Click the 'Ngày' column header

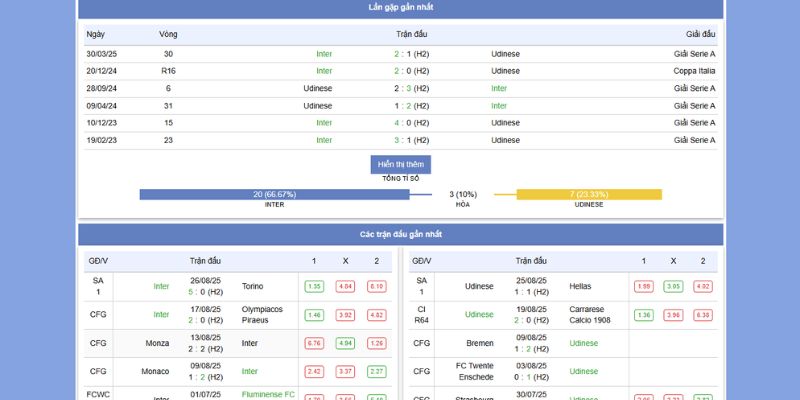point(95,34)
